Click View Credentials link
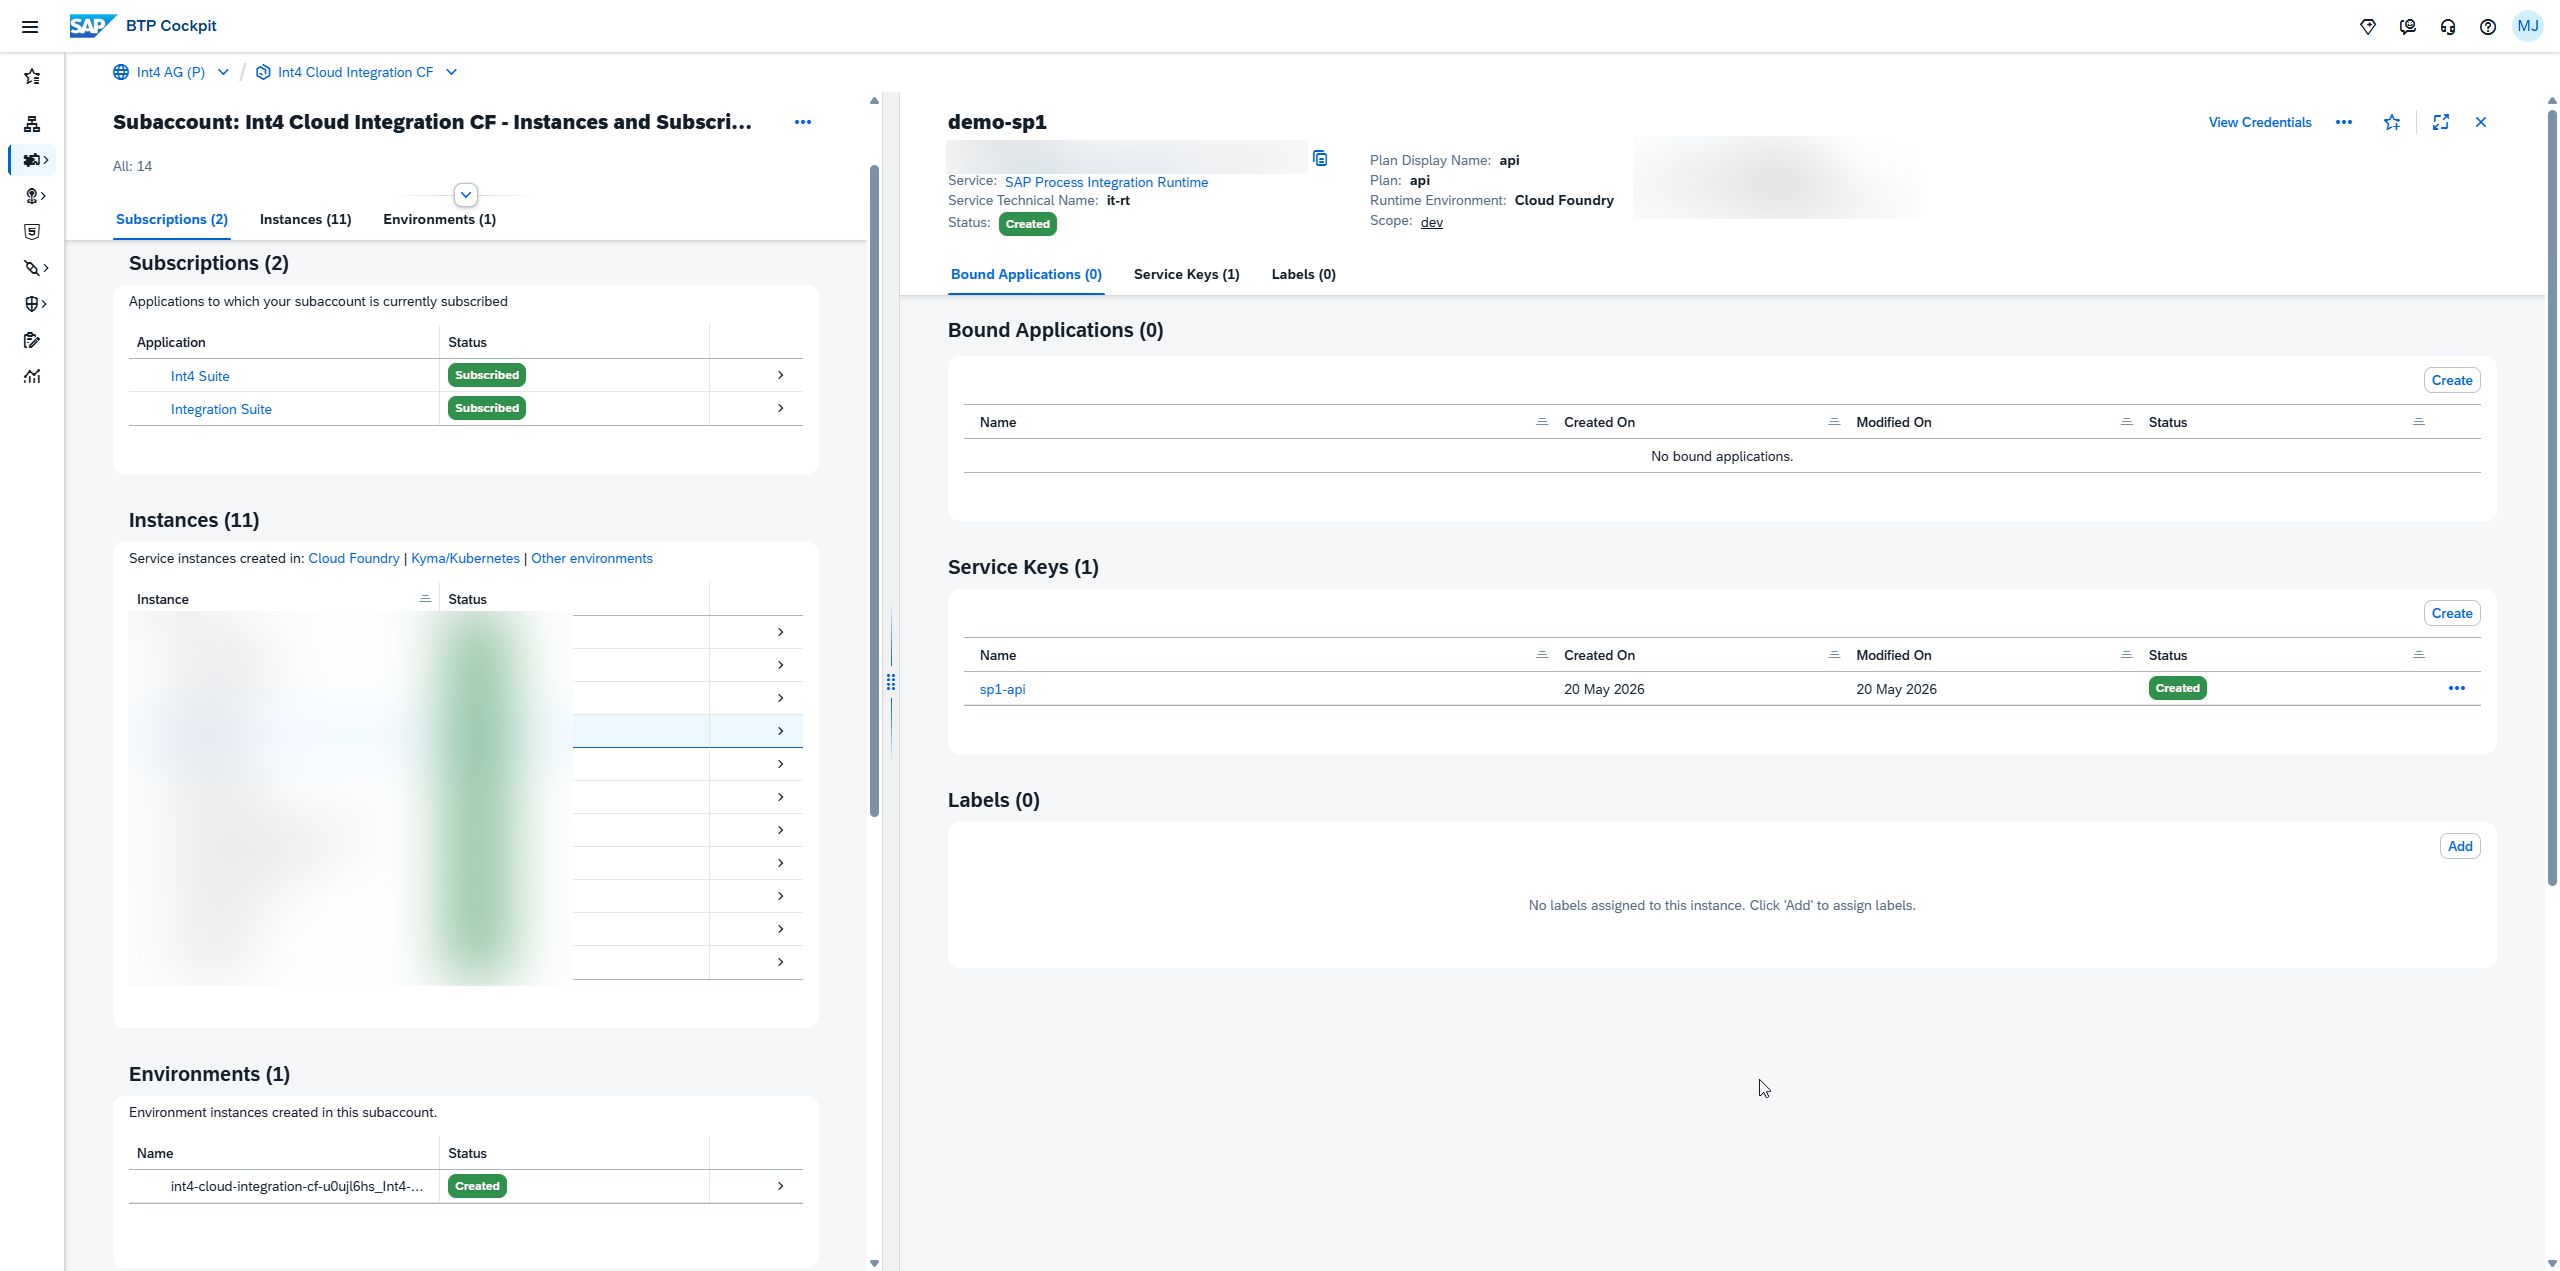Viewport: 2560px width, 1271px height. pos(2260,122)
